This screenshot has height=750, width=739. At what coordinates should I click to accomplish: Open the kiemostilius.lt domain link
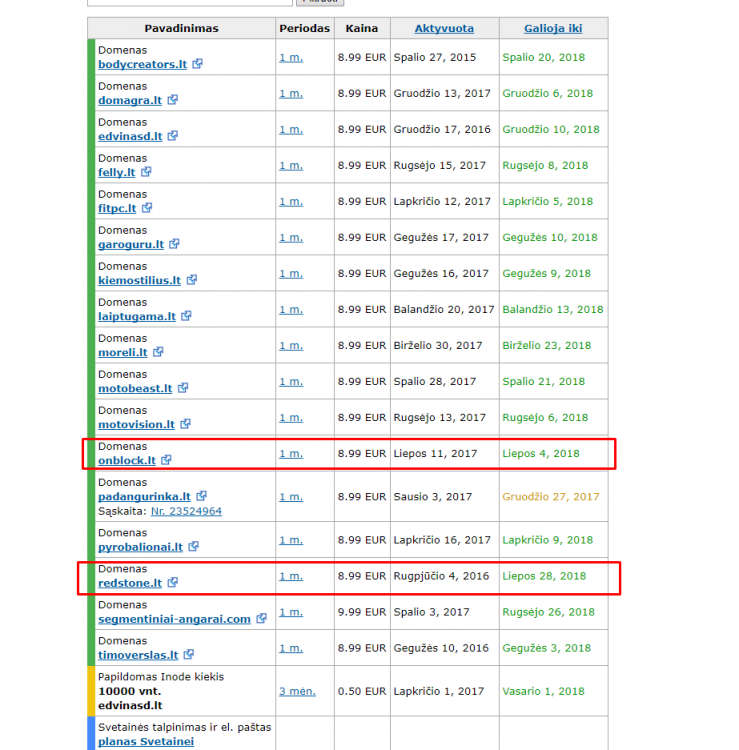[x=140, y=280]
